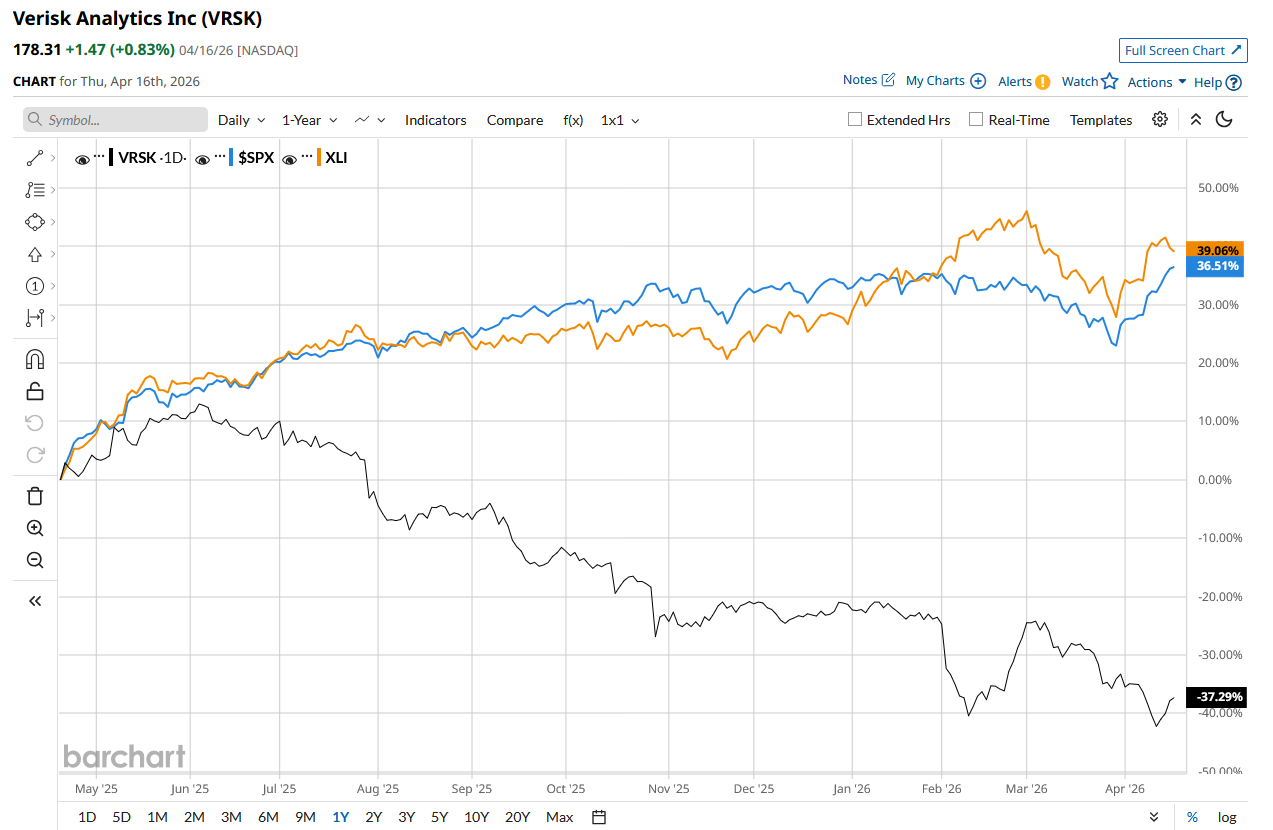Open the Actions dropdown menu
Image resolution: width=1273 pixels, height=830 pixels.
tap(1157, 82)
